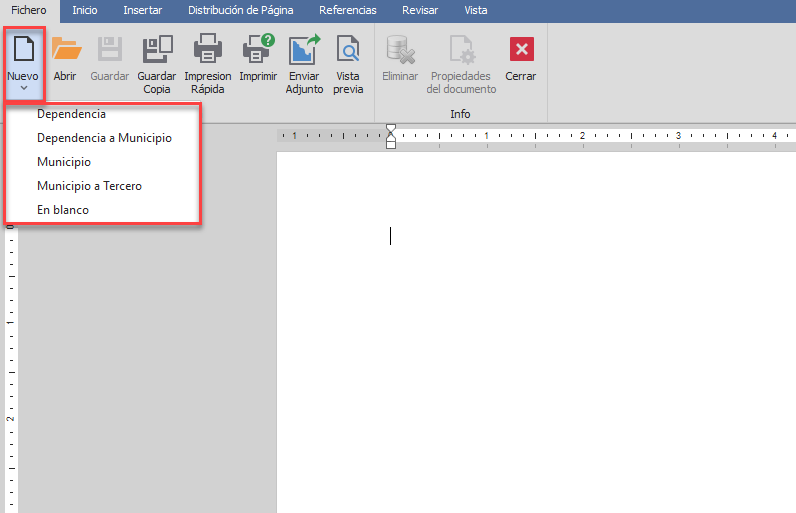Choose Dependencia a Municipio template
The image size is (796, 513).
(x=103, y=138)
